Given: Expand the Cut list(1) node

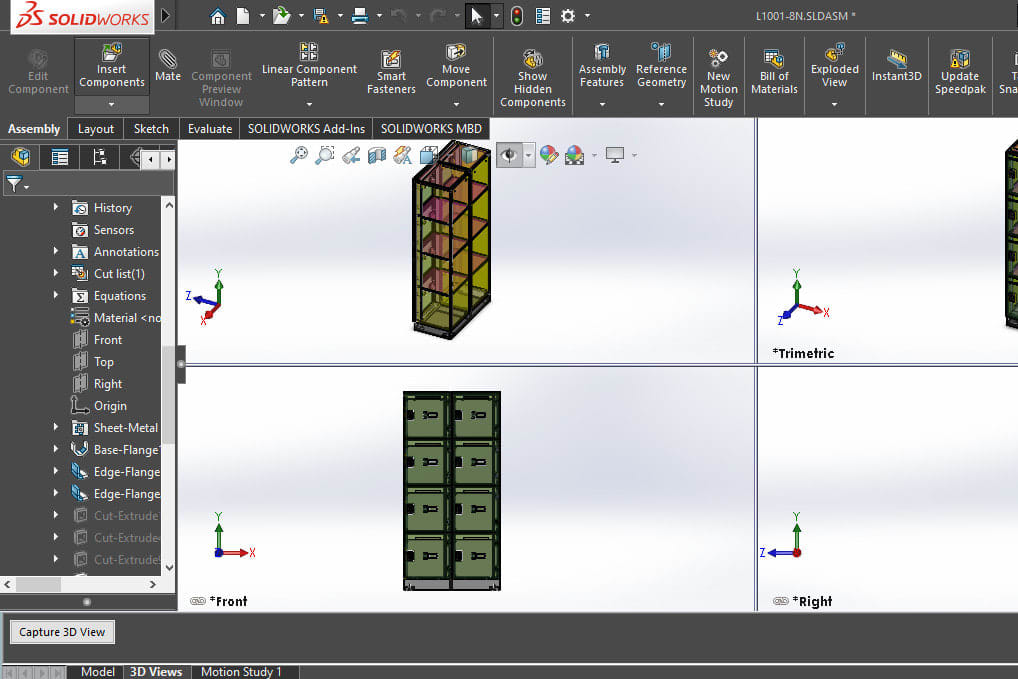Looking at the screenshot, I should [56, 273].
